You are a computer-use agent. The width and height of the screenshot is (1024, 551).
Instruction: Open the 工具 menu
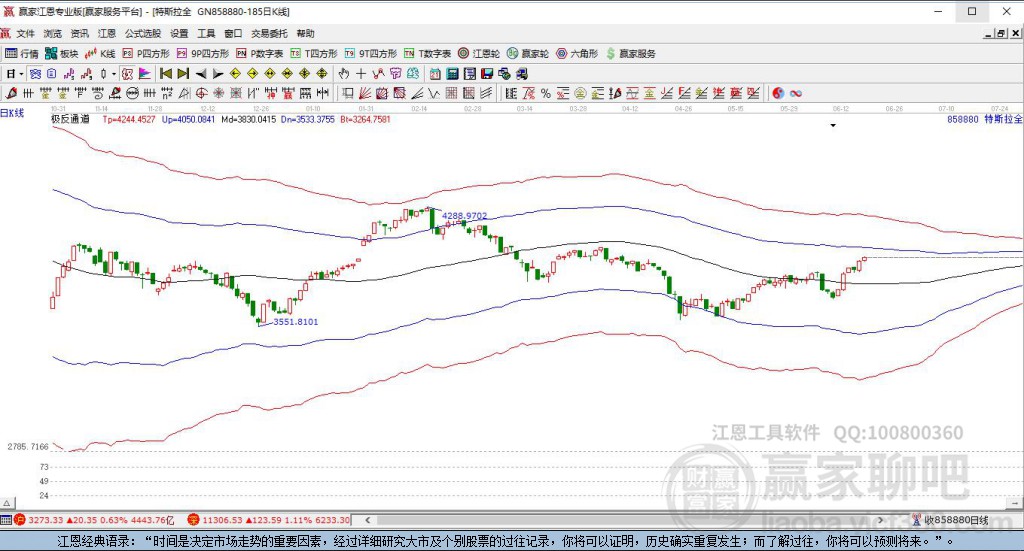pos(206,33)
